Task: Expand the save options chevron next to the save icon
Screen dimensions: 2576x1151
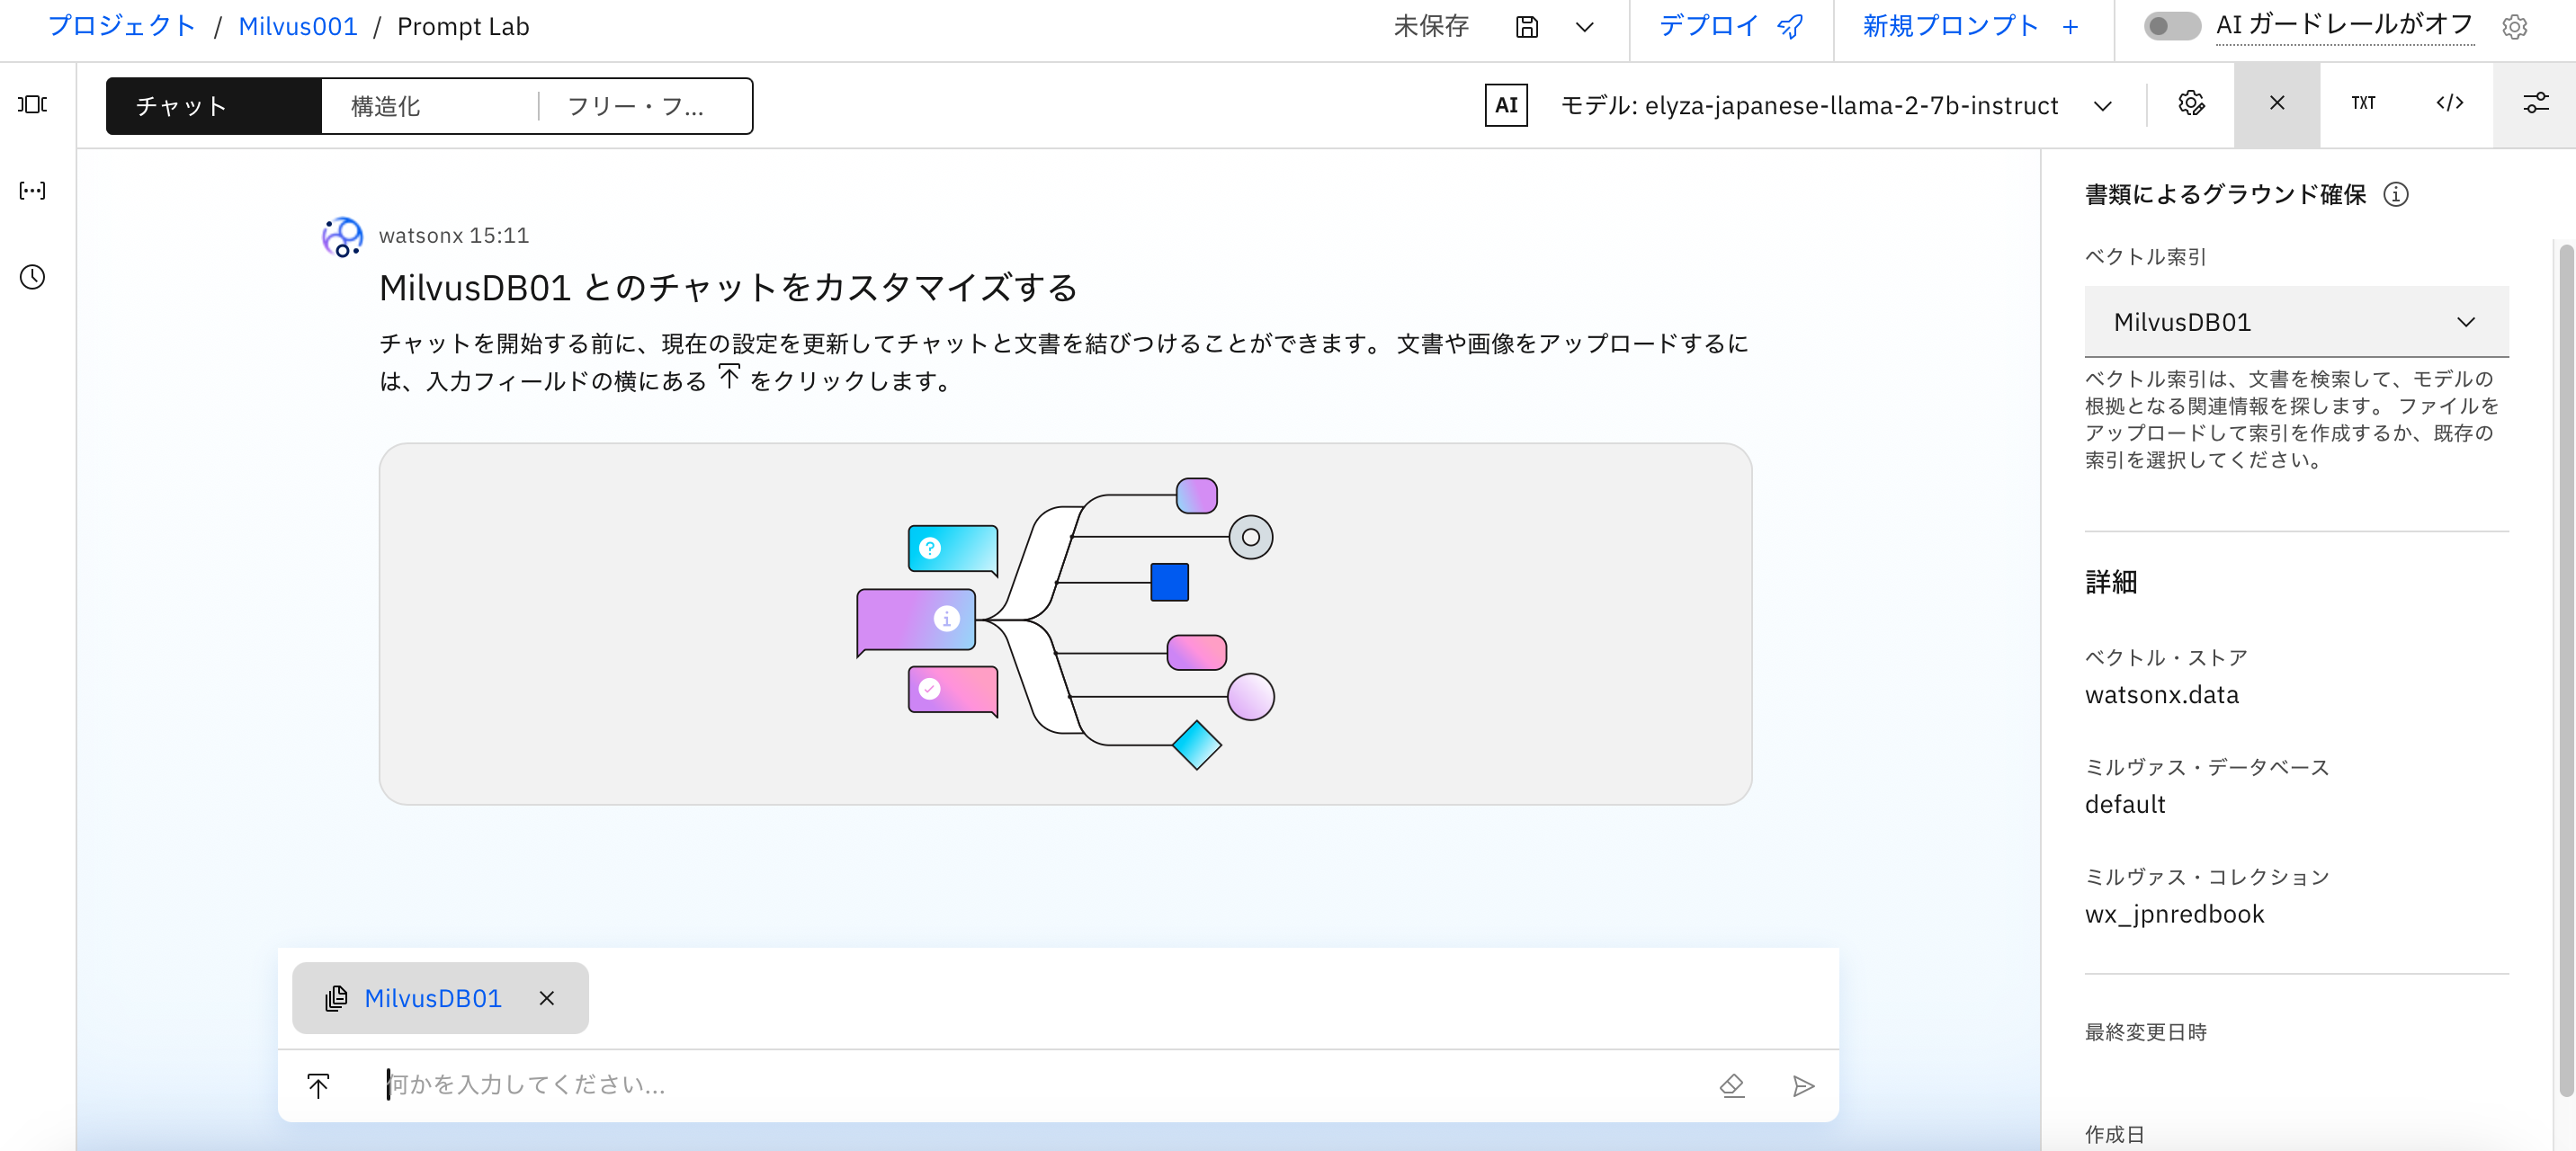Action: [1585, 27]
